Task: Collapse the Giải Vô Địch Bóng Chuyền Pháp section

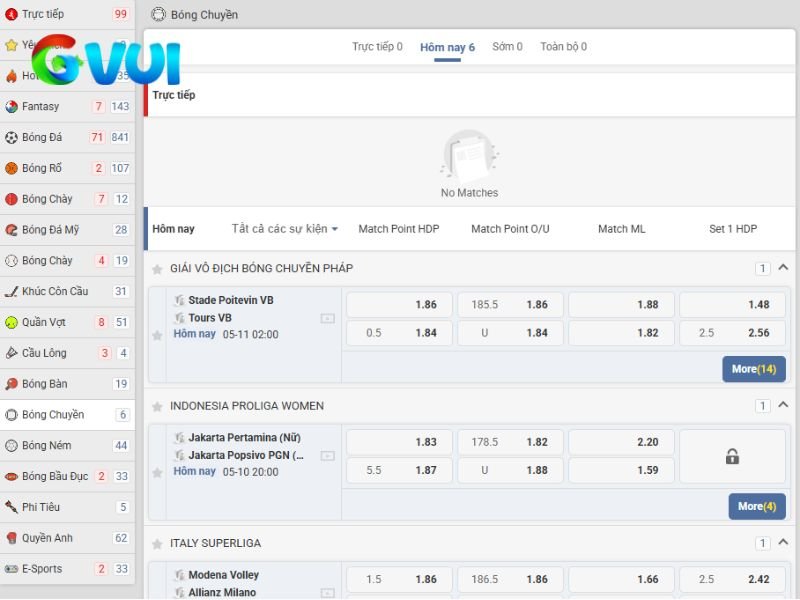Action: coord(783,267)
